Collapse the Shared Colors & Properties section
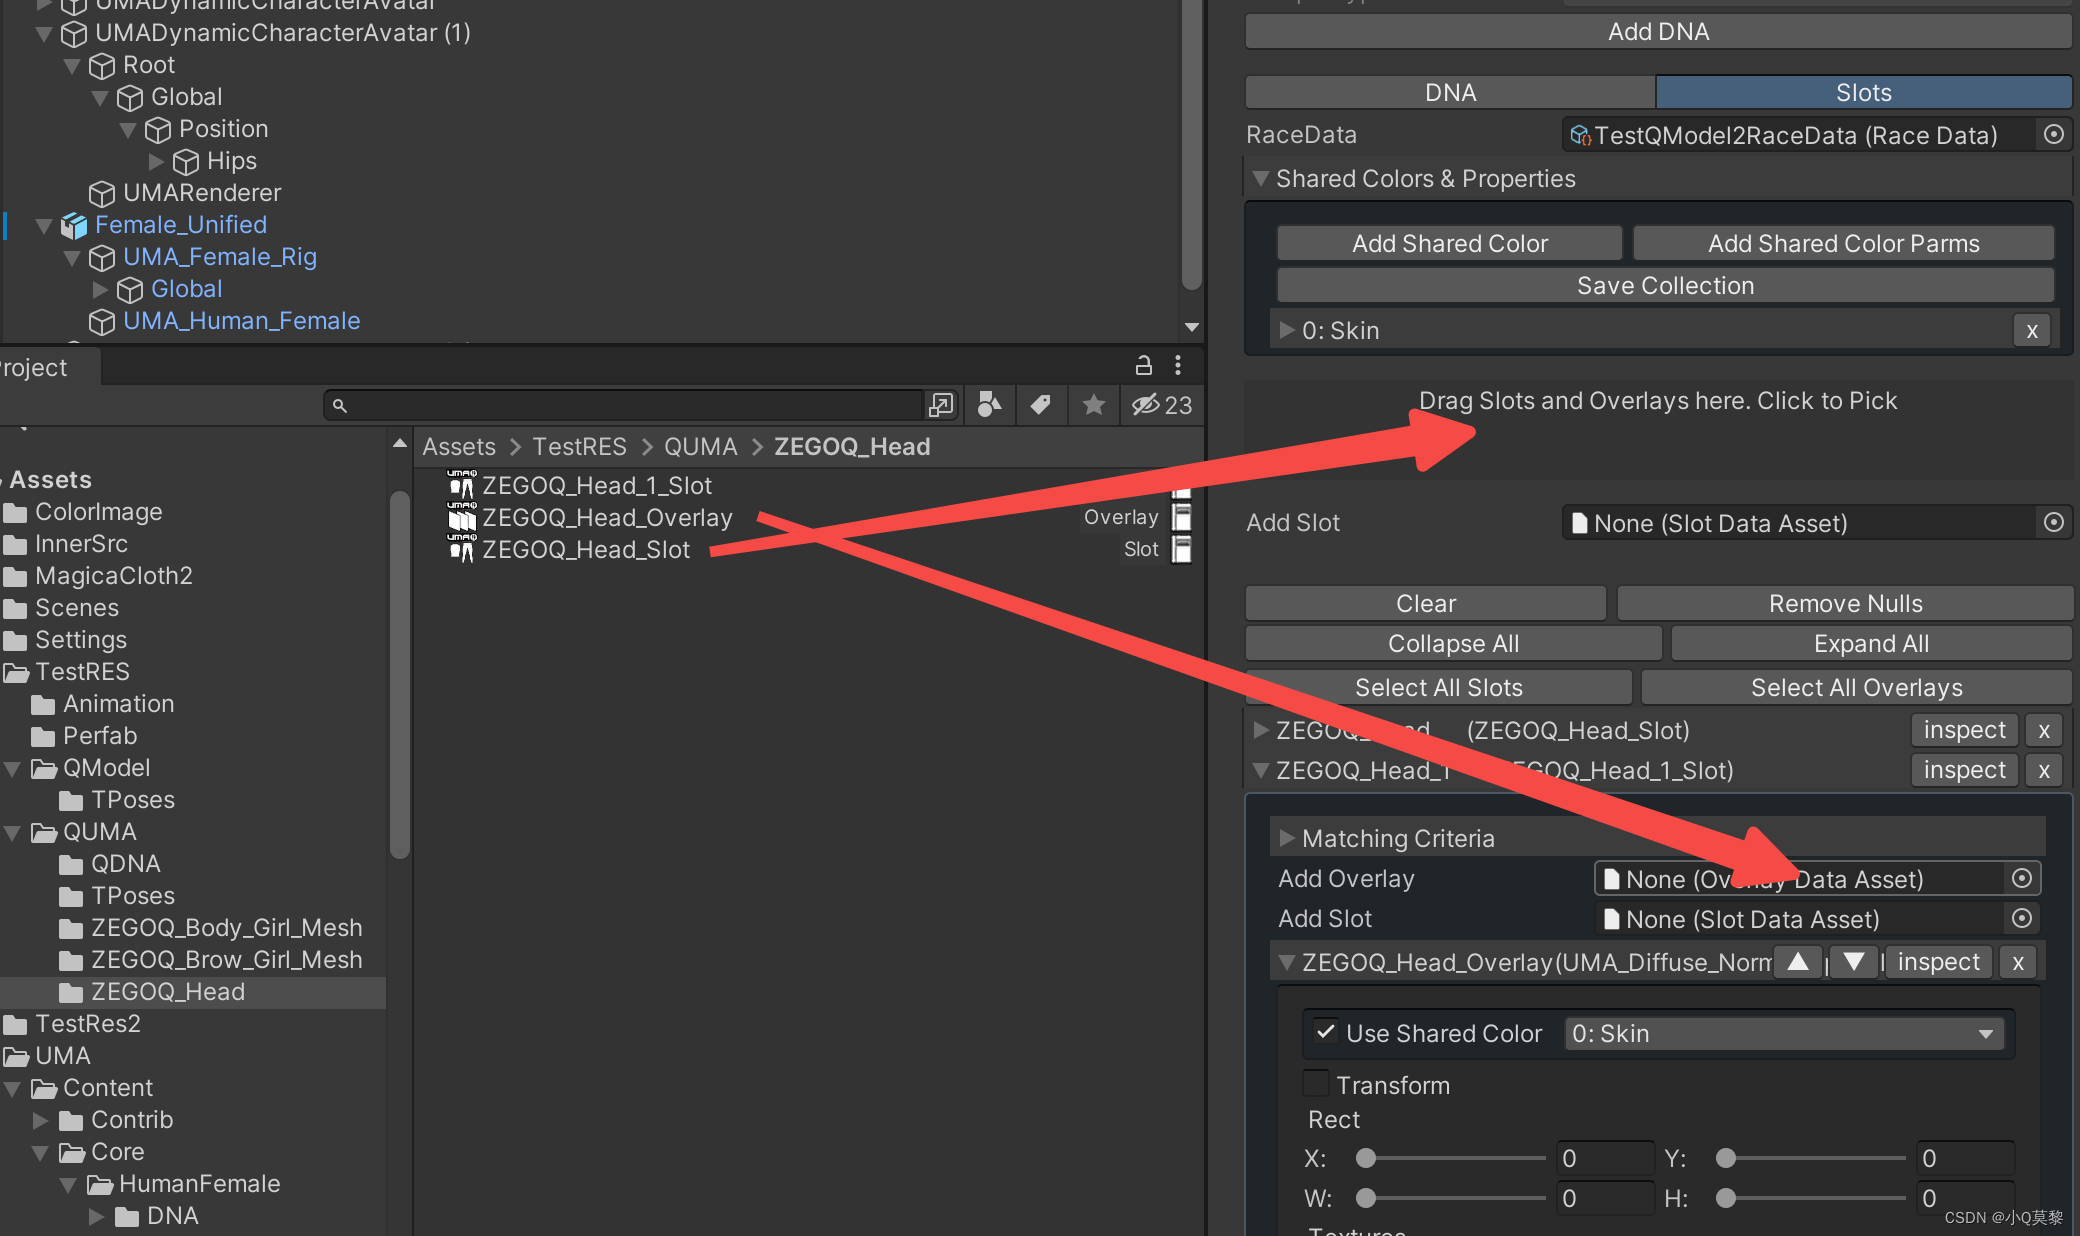2080x1236 pixels. pyautogui.click(x=1261, y=178)
